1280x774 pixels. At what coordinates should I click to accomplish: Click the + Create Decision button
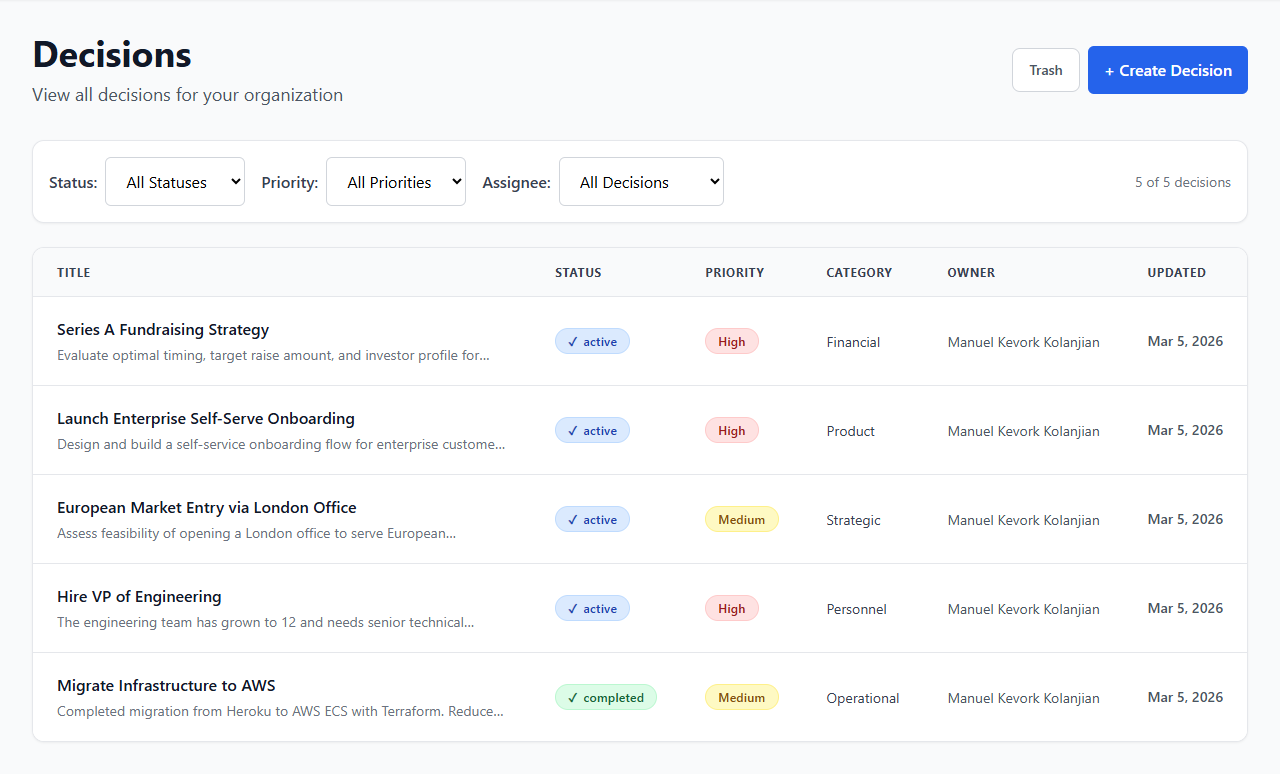click(x=1167, y=70)
